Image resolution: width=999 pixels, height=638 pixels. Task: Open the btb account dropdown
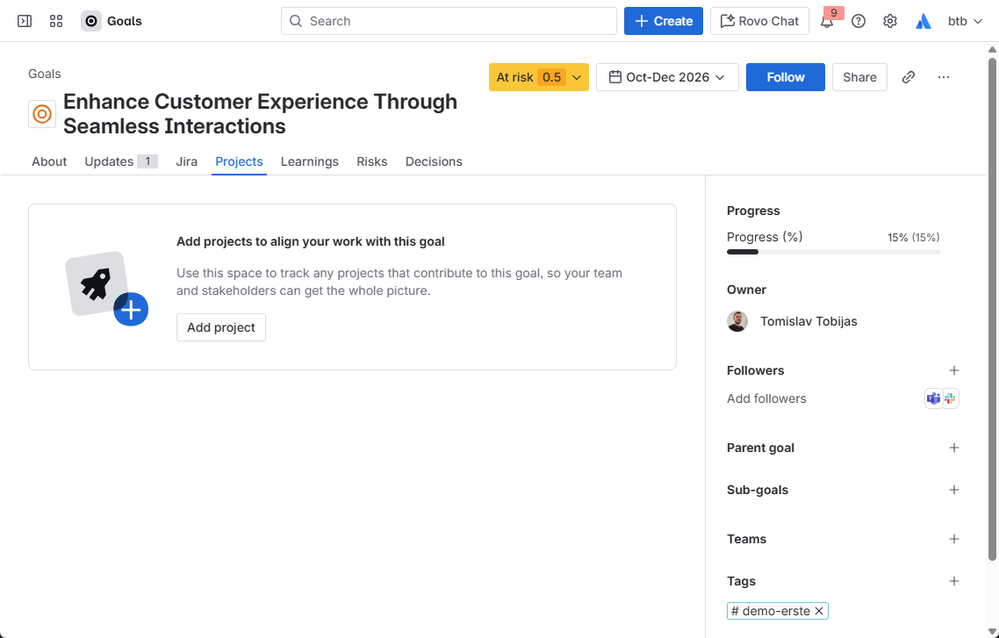click(964, 21)
